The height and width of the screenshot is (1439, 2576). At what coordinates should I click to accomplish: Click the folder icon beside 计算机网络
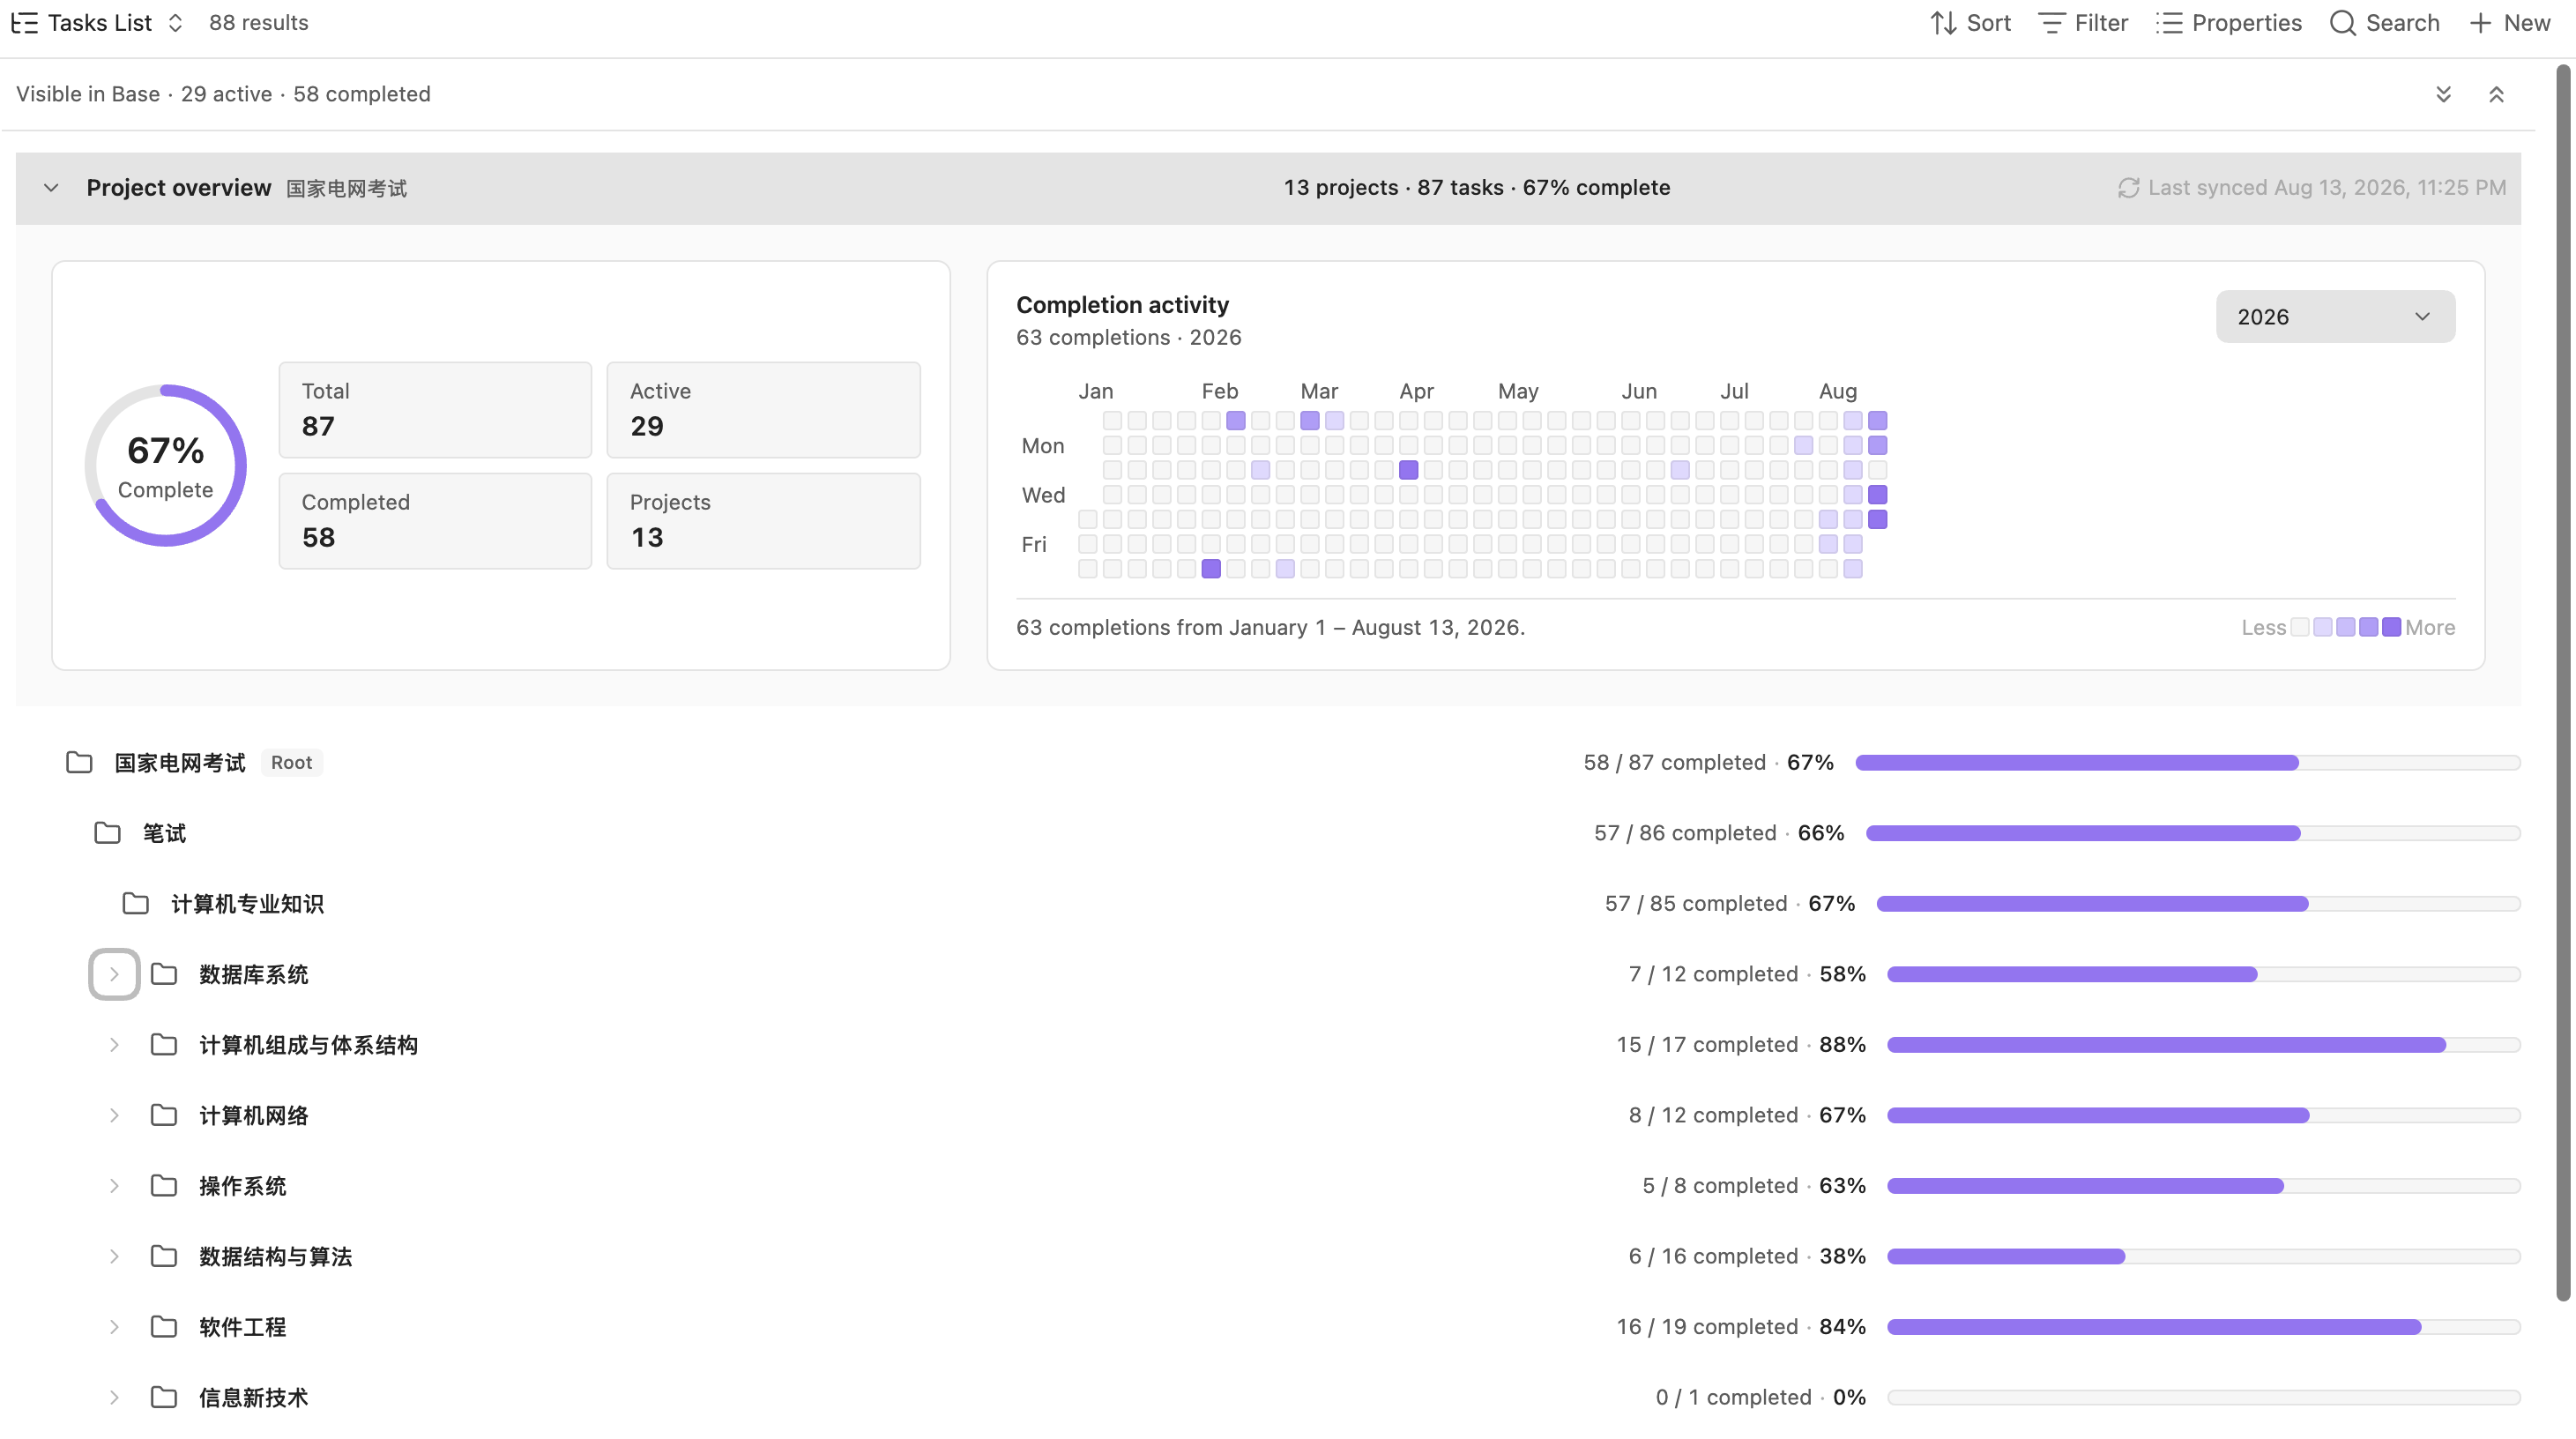tap(163, 1115)
